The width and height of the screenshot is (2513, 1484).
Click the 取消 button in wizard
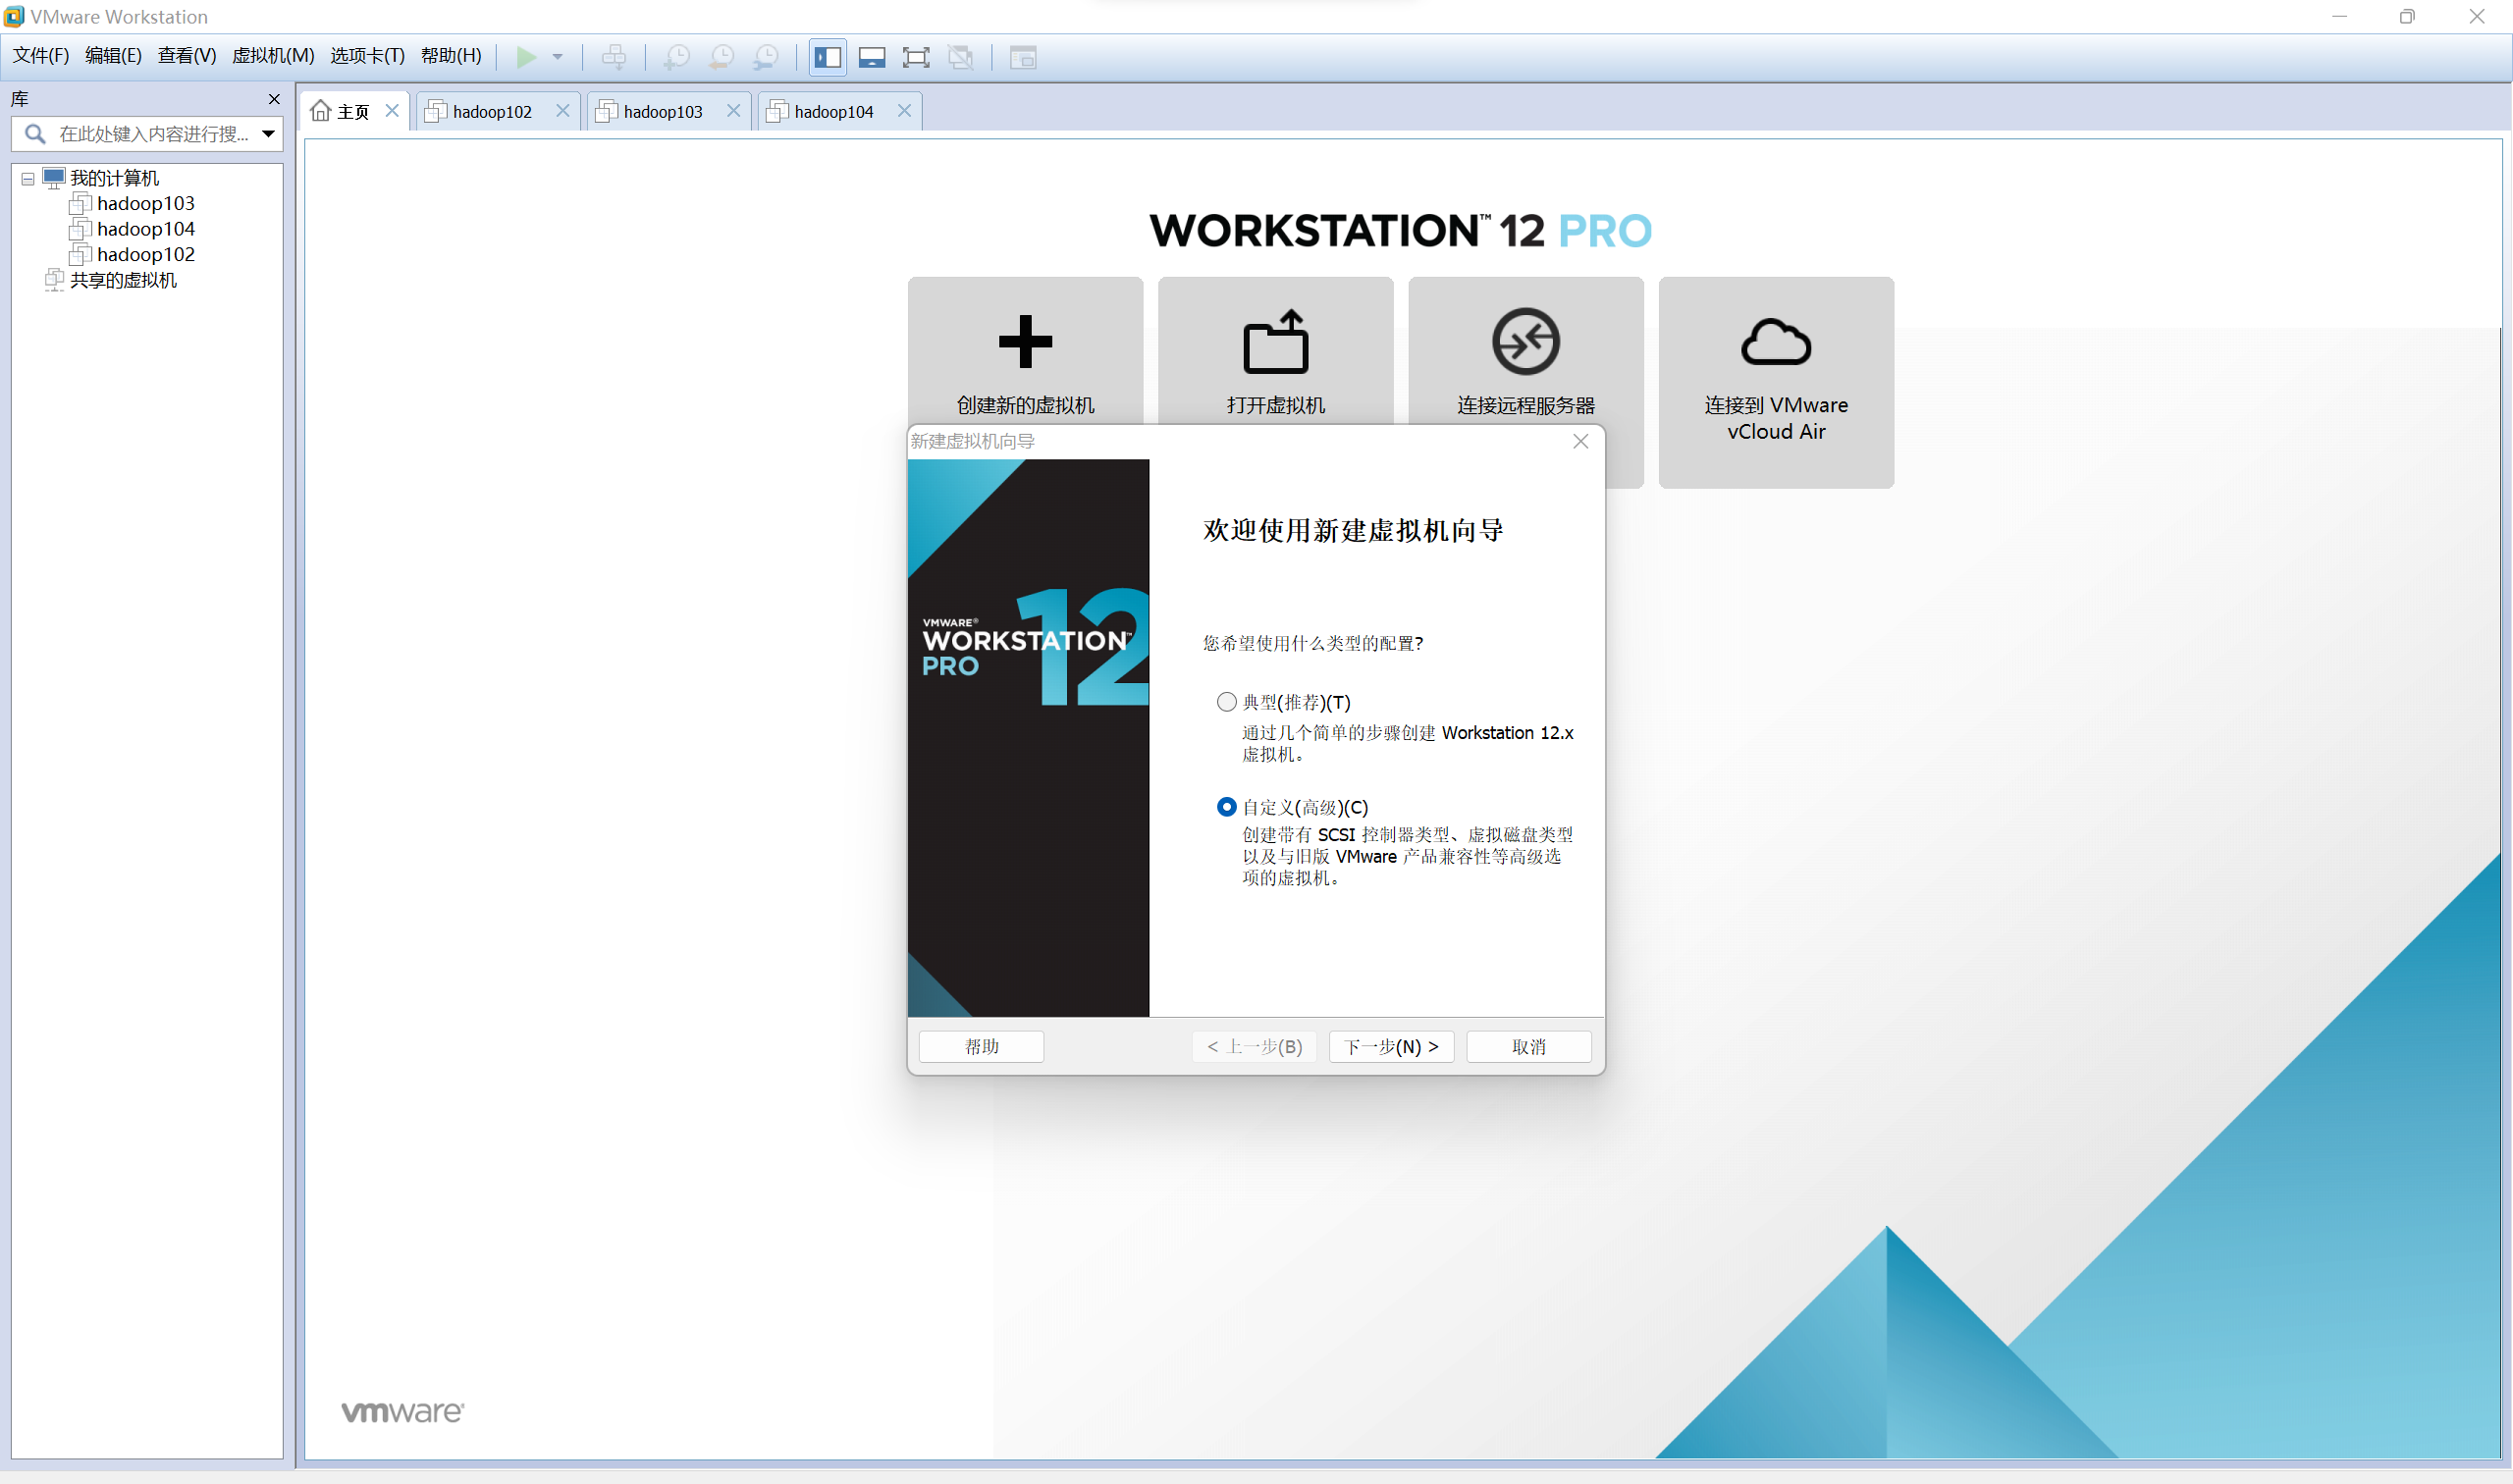[1527, 1046]
